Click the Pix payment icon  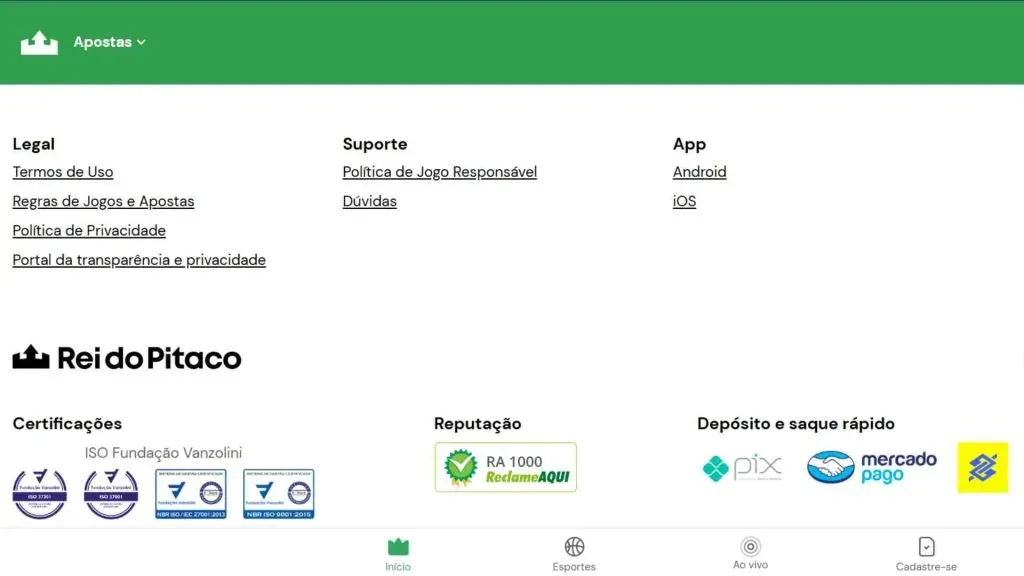click(x=740, y=466)
